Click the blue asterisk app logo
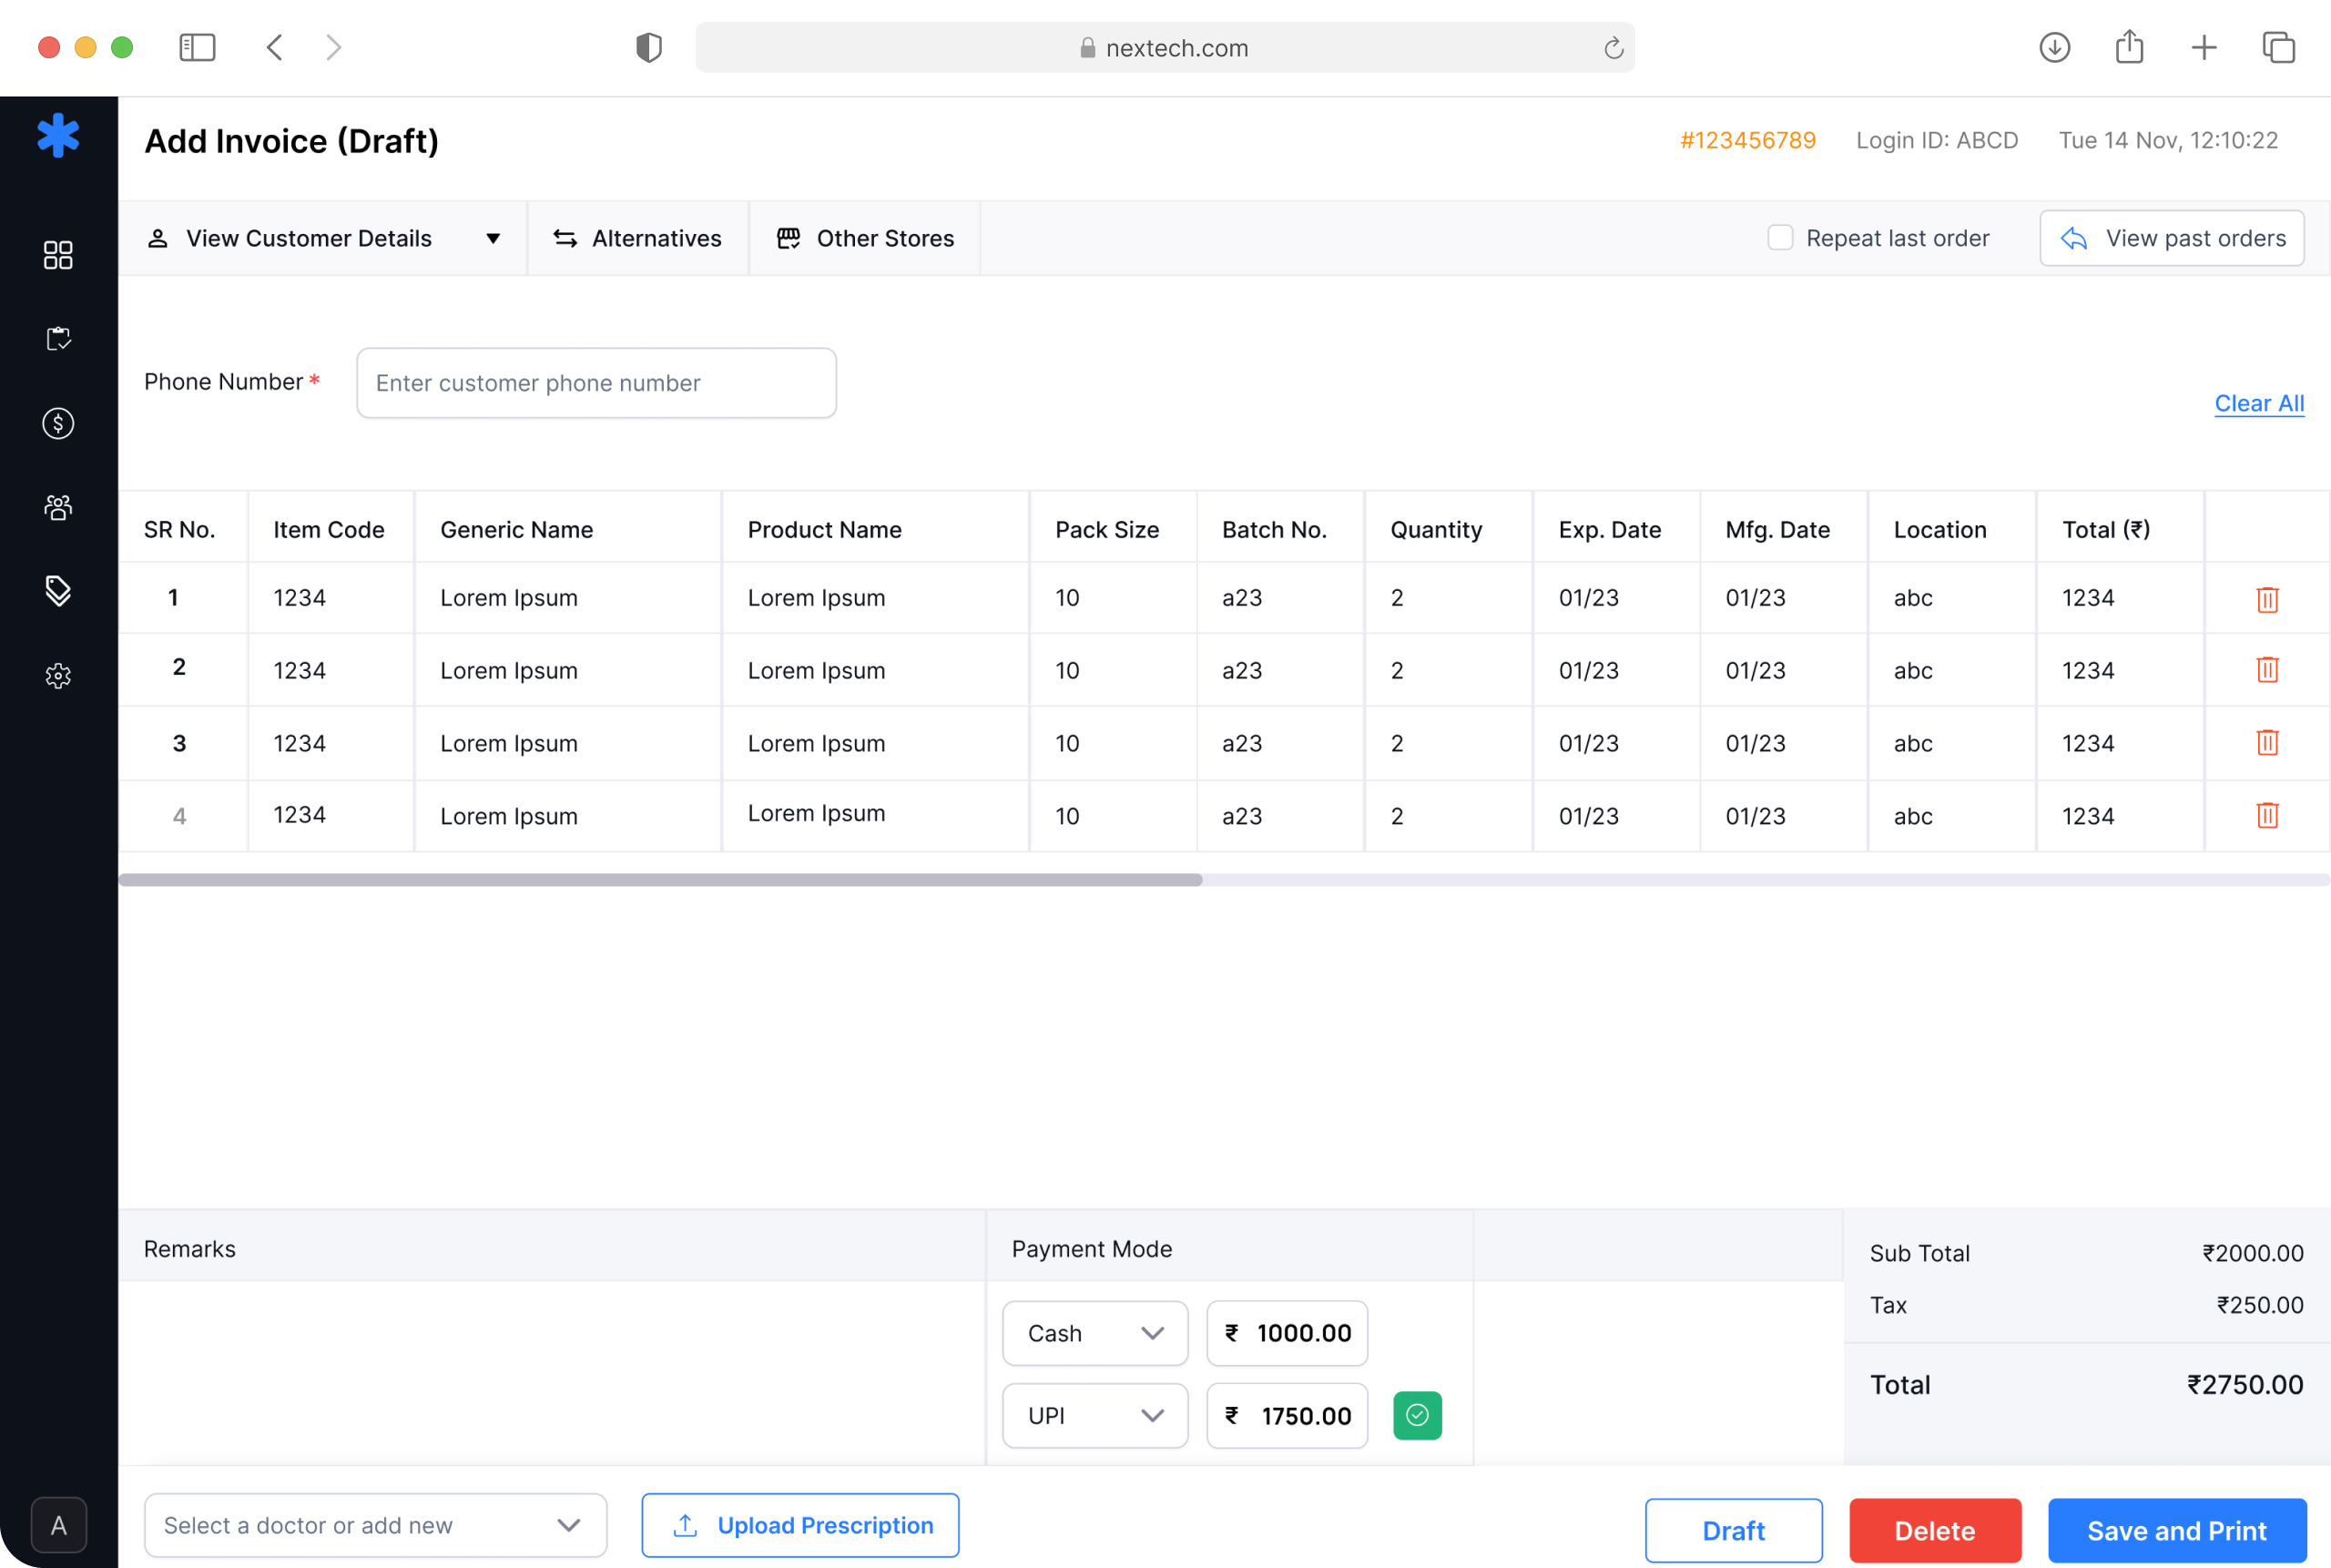Screen dimensions: 2331x1568 58,135
